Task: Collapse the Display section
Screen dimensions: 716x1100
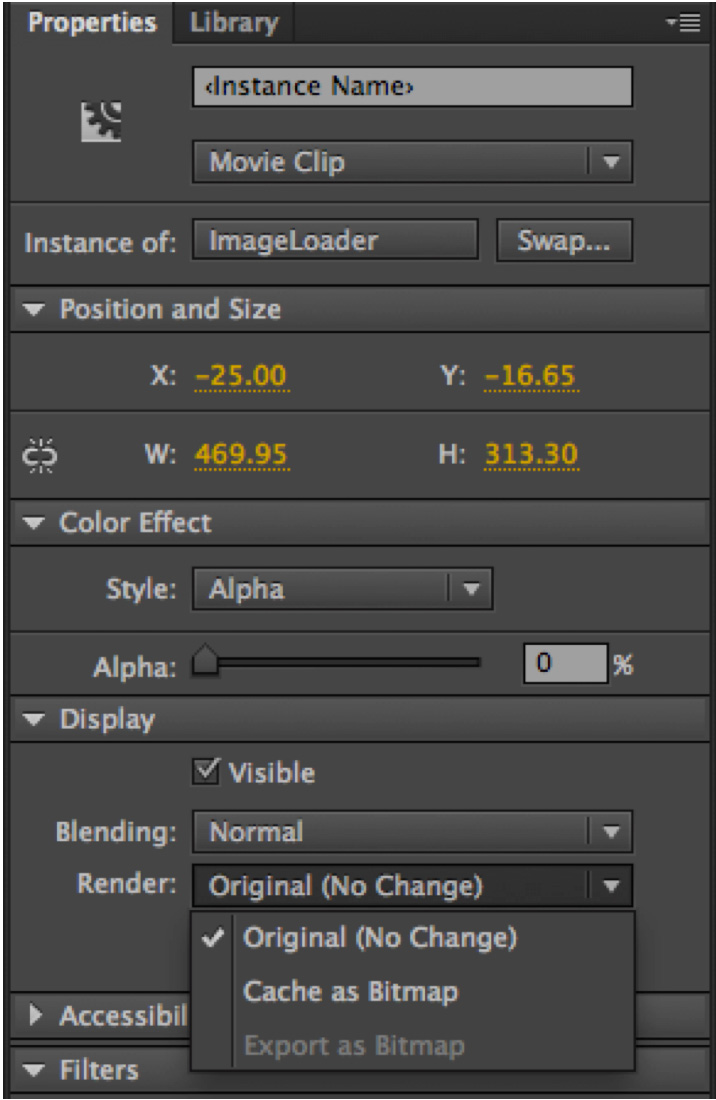Action: pos(36,719)
